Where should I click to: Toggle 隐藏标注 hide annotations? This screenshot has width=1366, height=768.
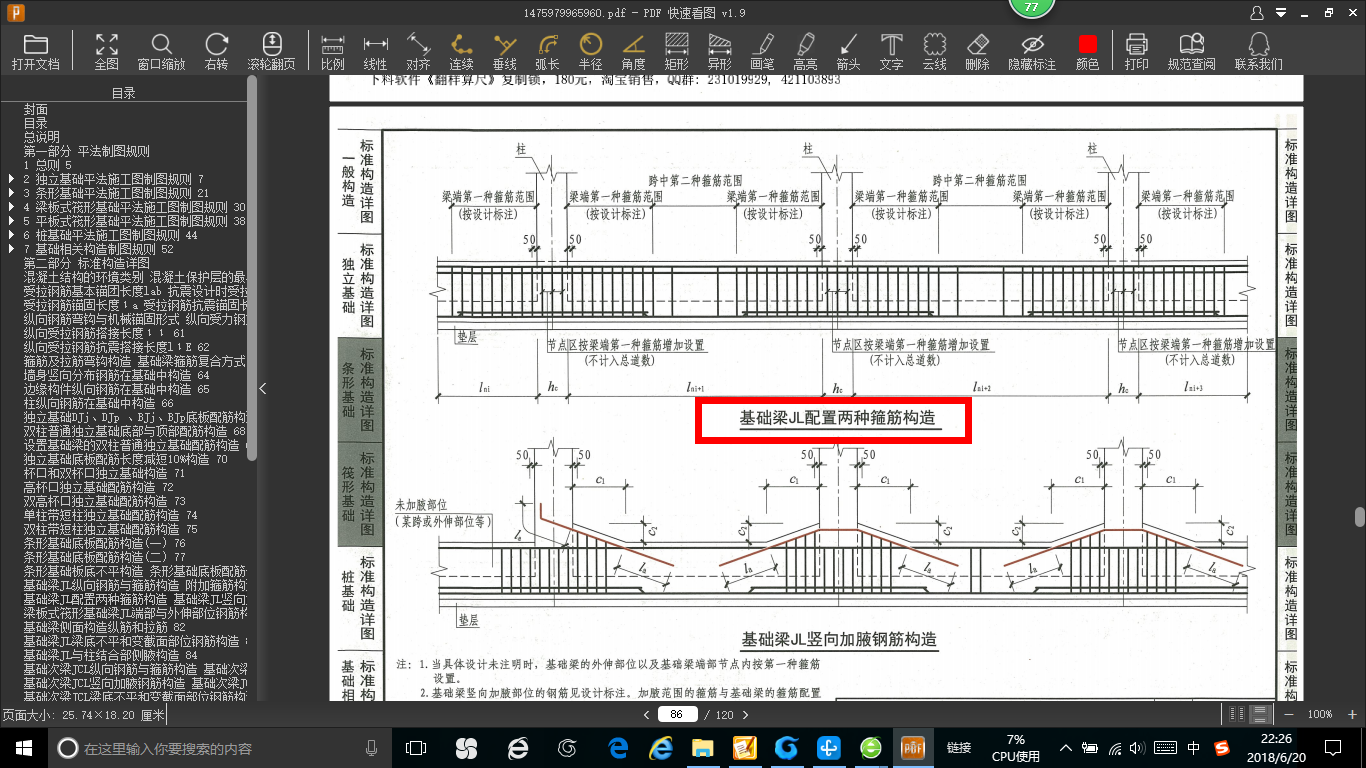pyautogui.click(x=1032, y=45)
